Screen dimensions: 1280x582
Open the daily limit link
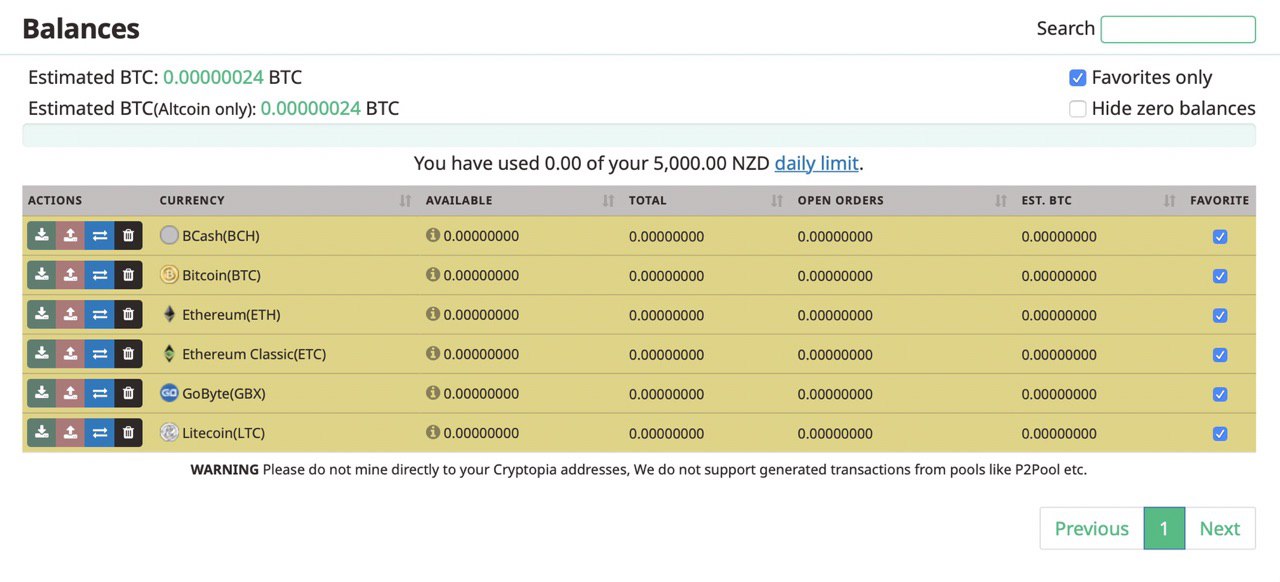pos(816,163)
